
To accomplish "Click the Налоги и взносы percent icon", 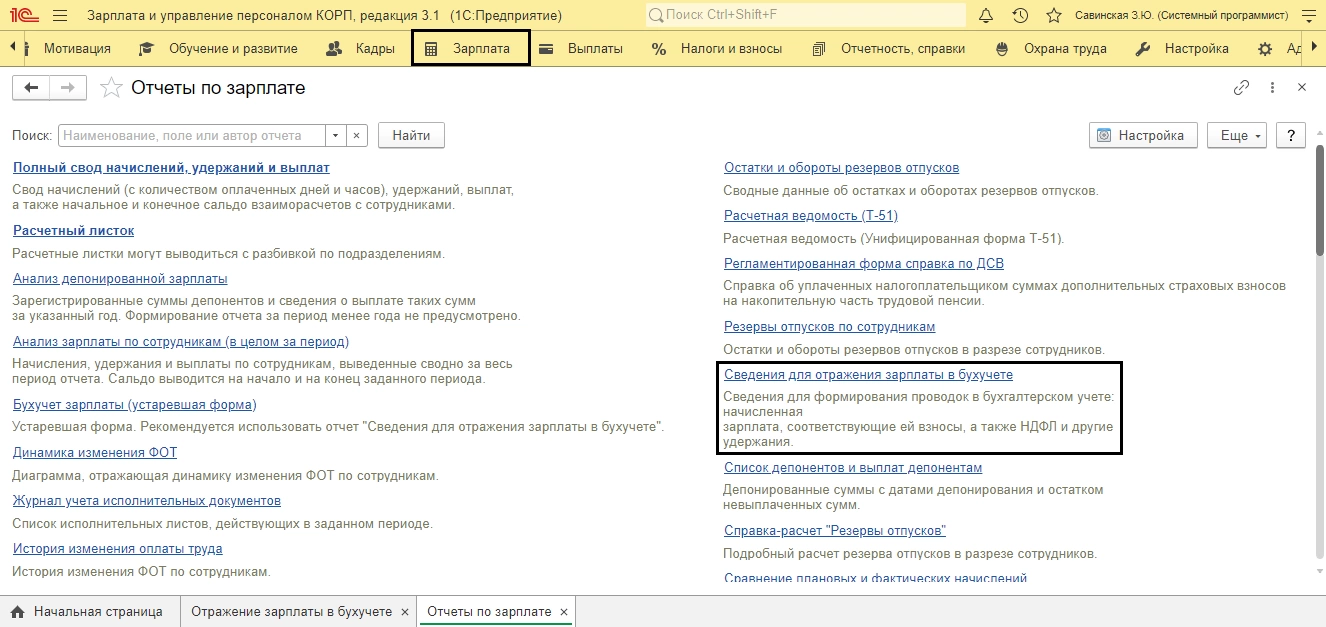I will (x=659, y=48).
